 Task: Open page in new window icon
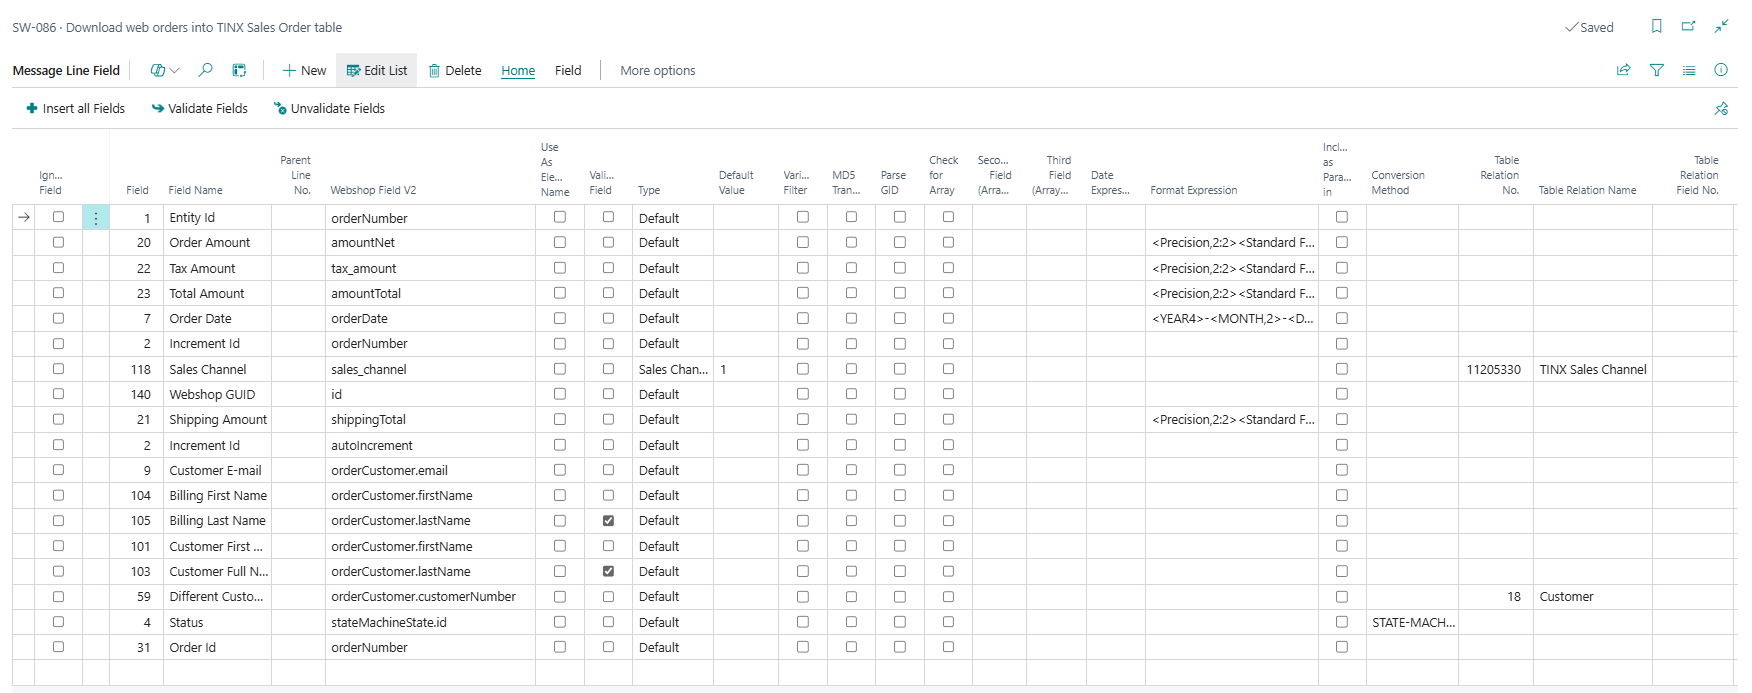point(1689,27)
